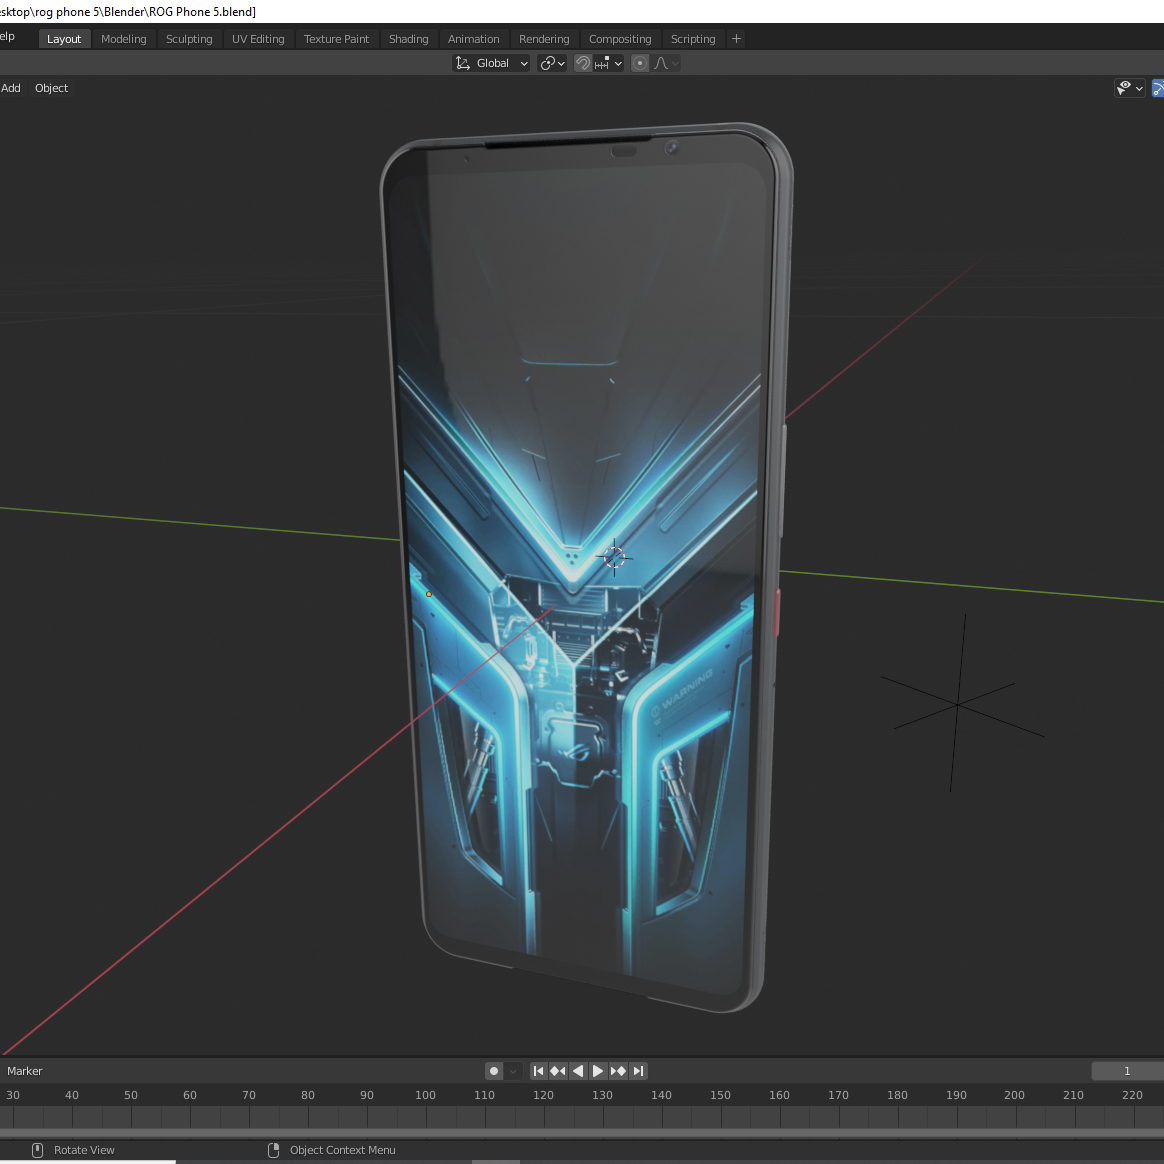Play the animation forward

(598, 1071)
